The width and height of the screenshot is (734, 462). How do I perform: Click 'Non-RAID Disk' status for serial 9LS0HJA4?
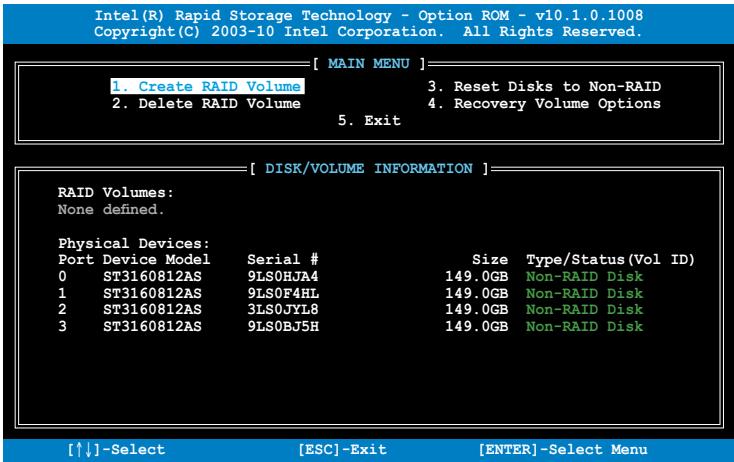pyautogui.click(x=584, y=276)
